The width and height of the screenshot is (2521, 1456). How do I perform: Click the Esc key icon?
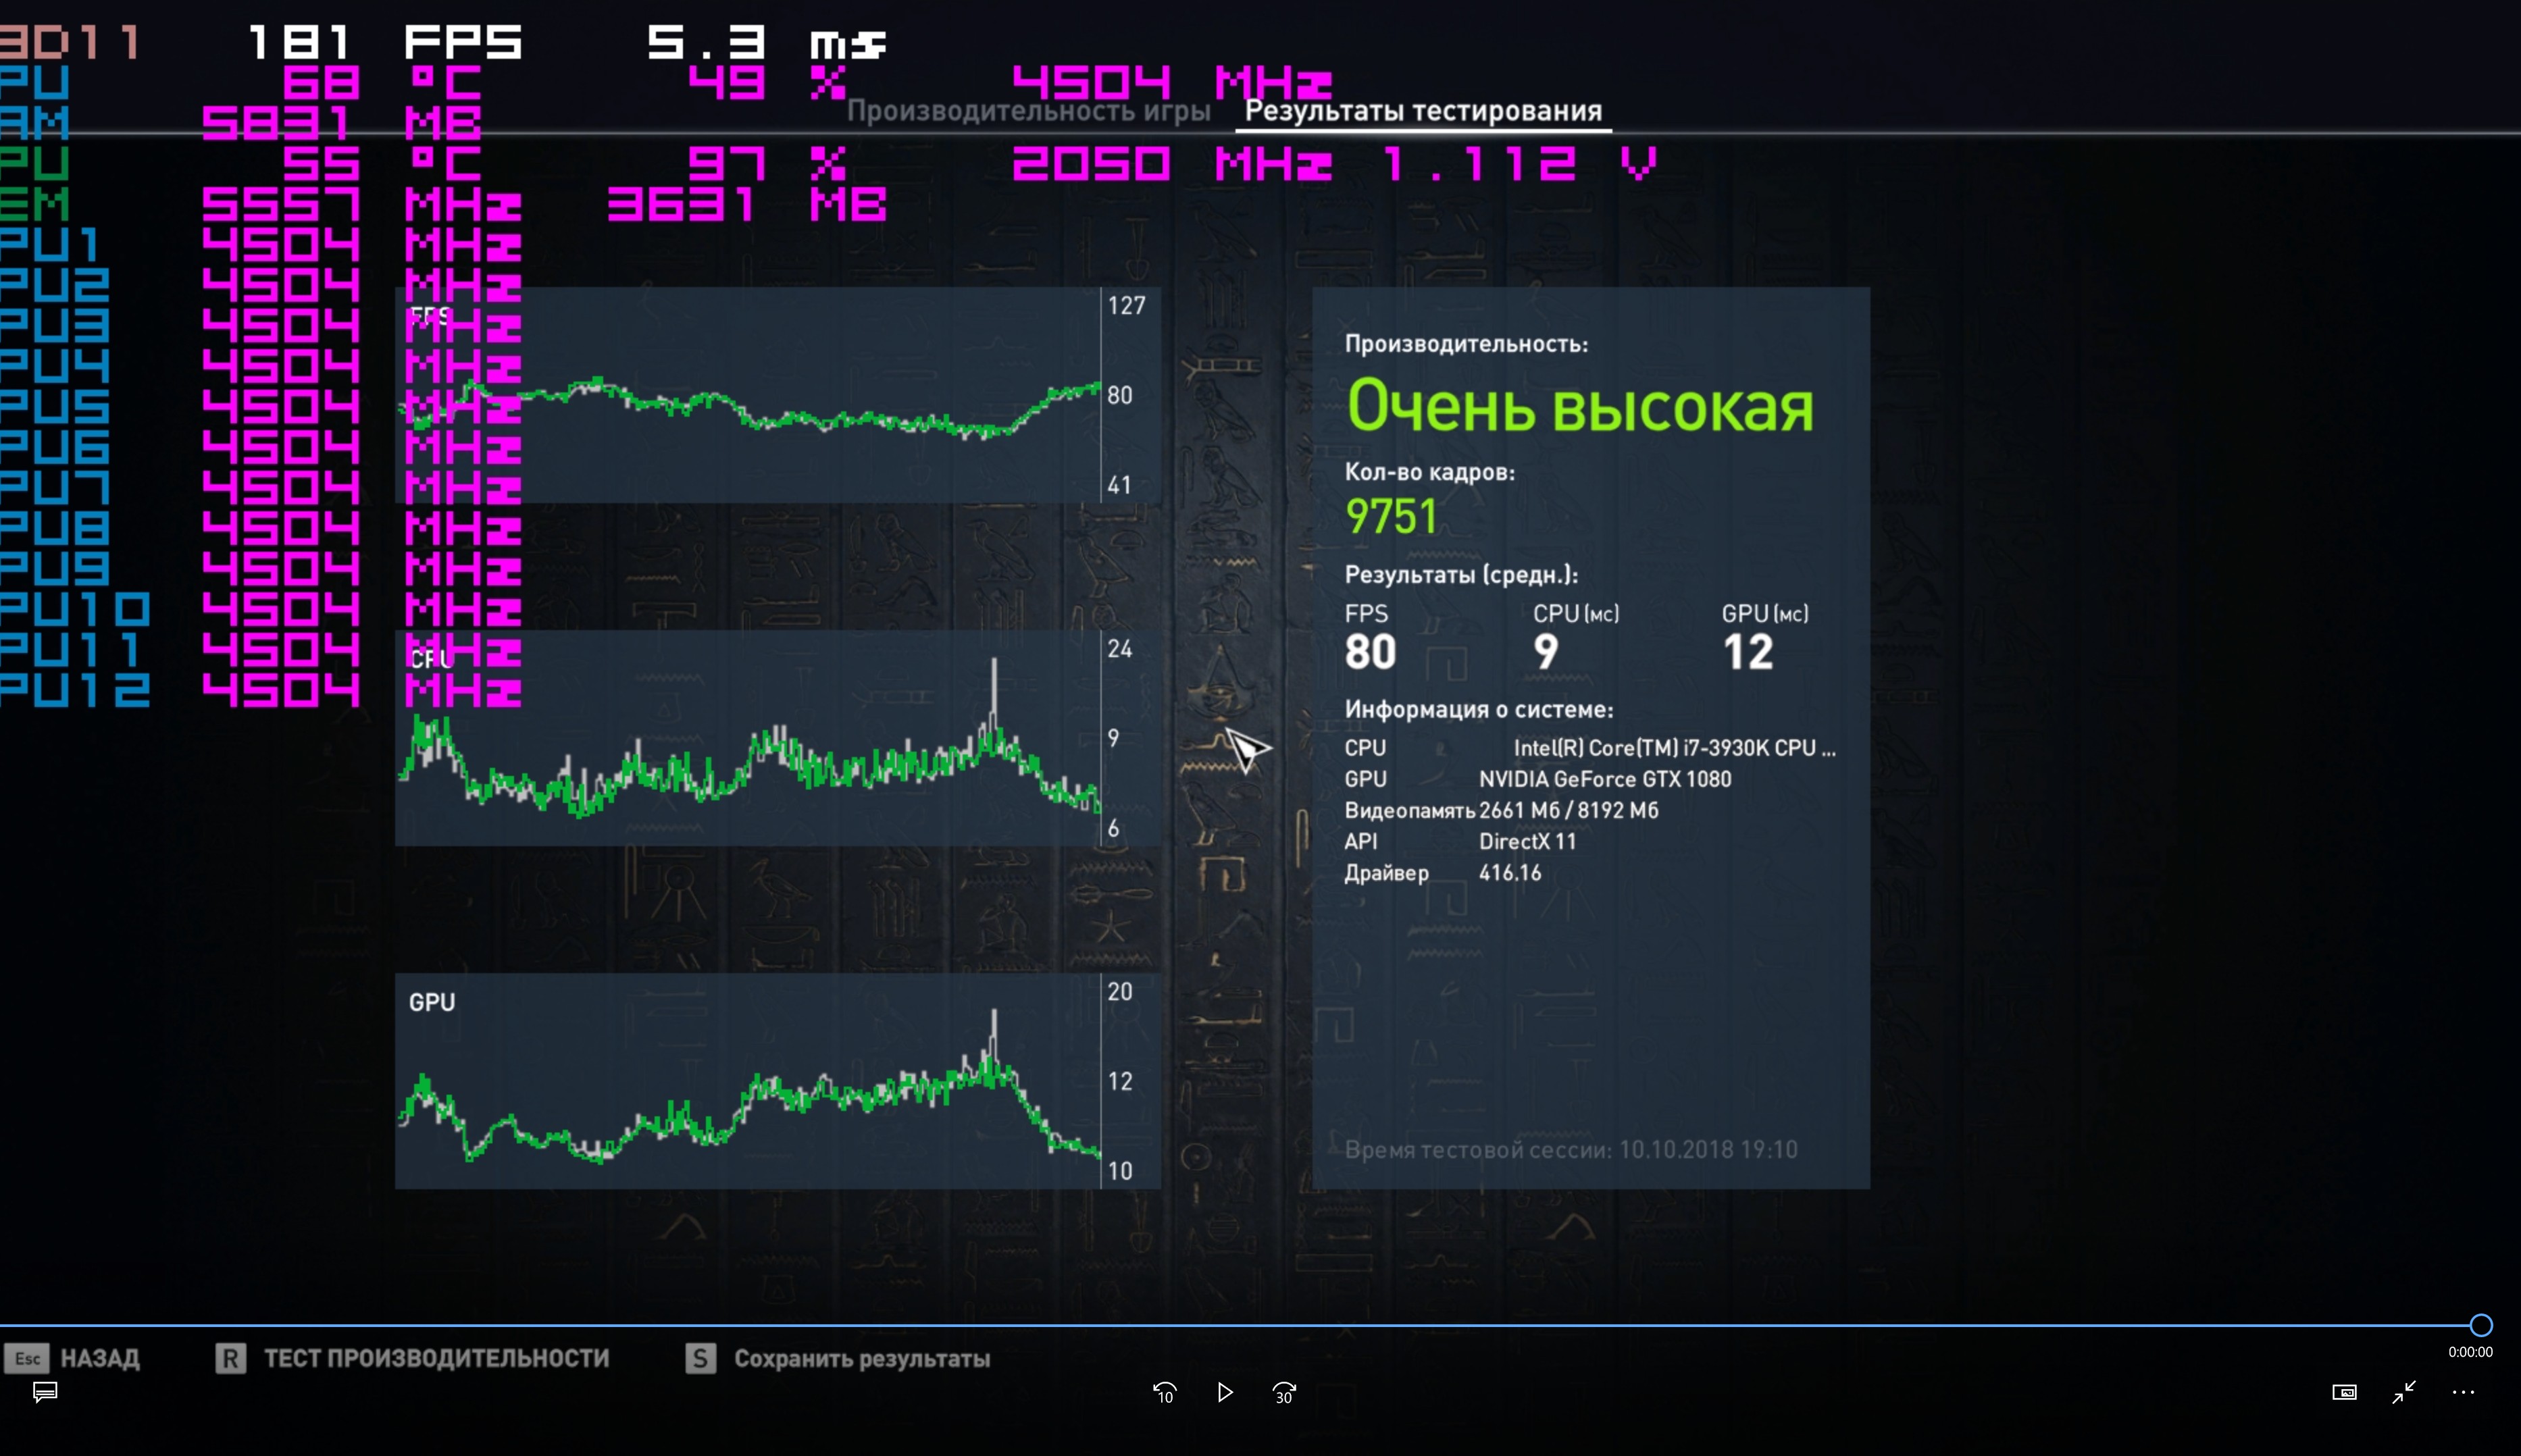[27, 1358]
